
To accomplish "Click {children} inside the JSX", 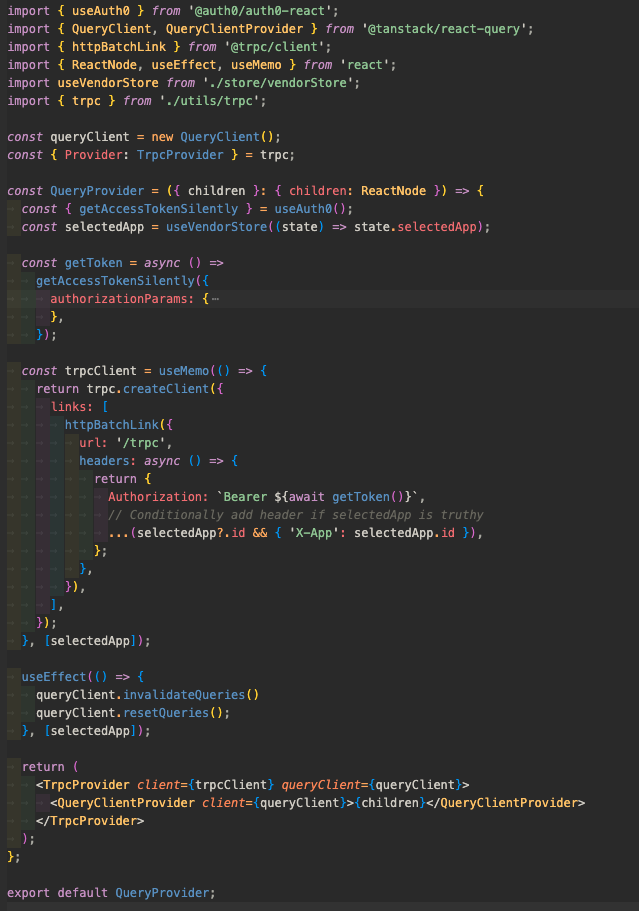I will [390, 804].
